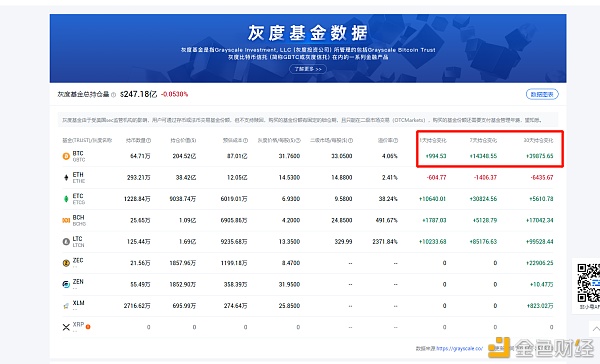Click the 1天持仓变化 column header

click(x=433, y=140)
